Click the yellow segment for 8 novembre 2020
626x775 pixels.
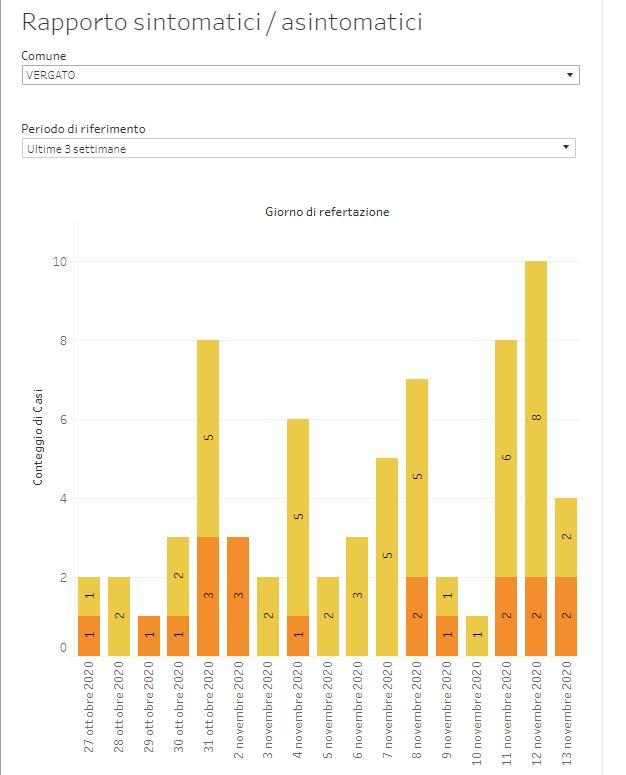(417, 477)
